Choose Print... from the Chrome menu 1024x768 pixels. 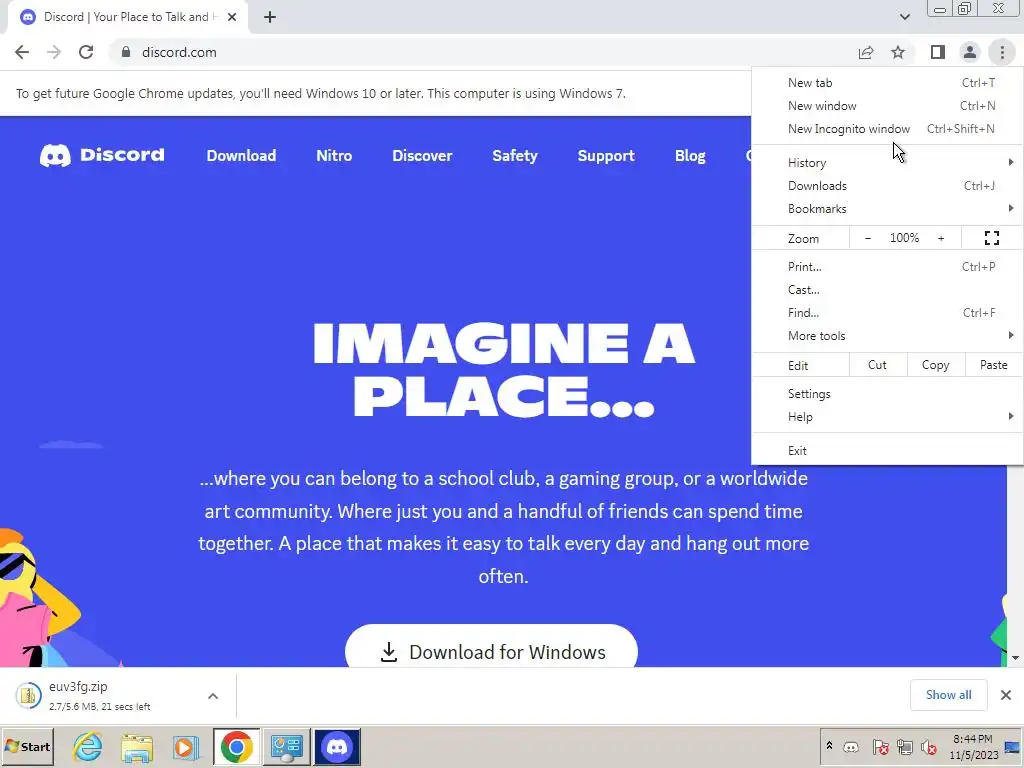887,266
